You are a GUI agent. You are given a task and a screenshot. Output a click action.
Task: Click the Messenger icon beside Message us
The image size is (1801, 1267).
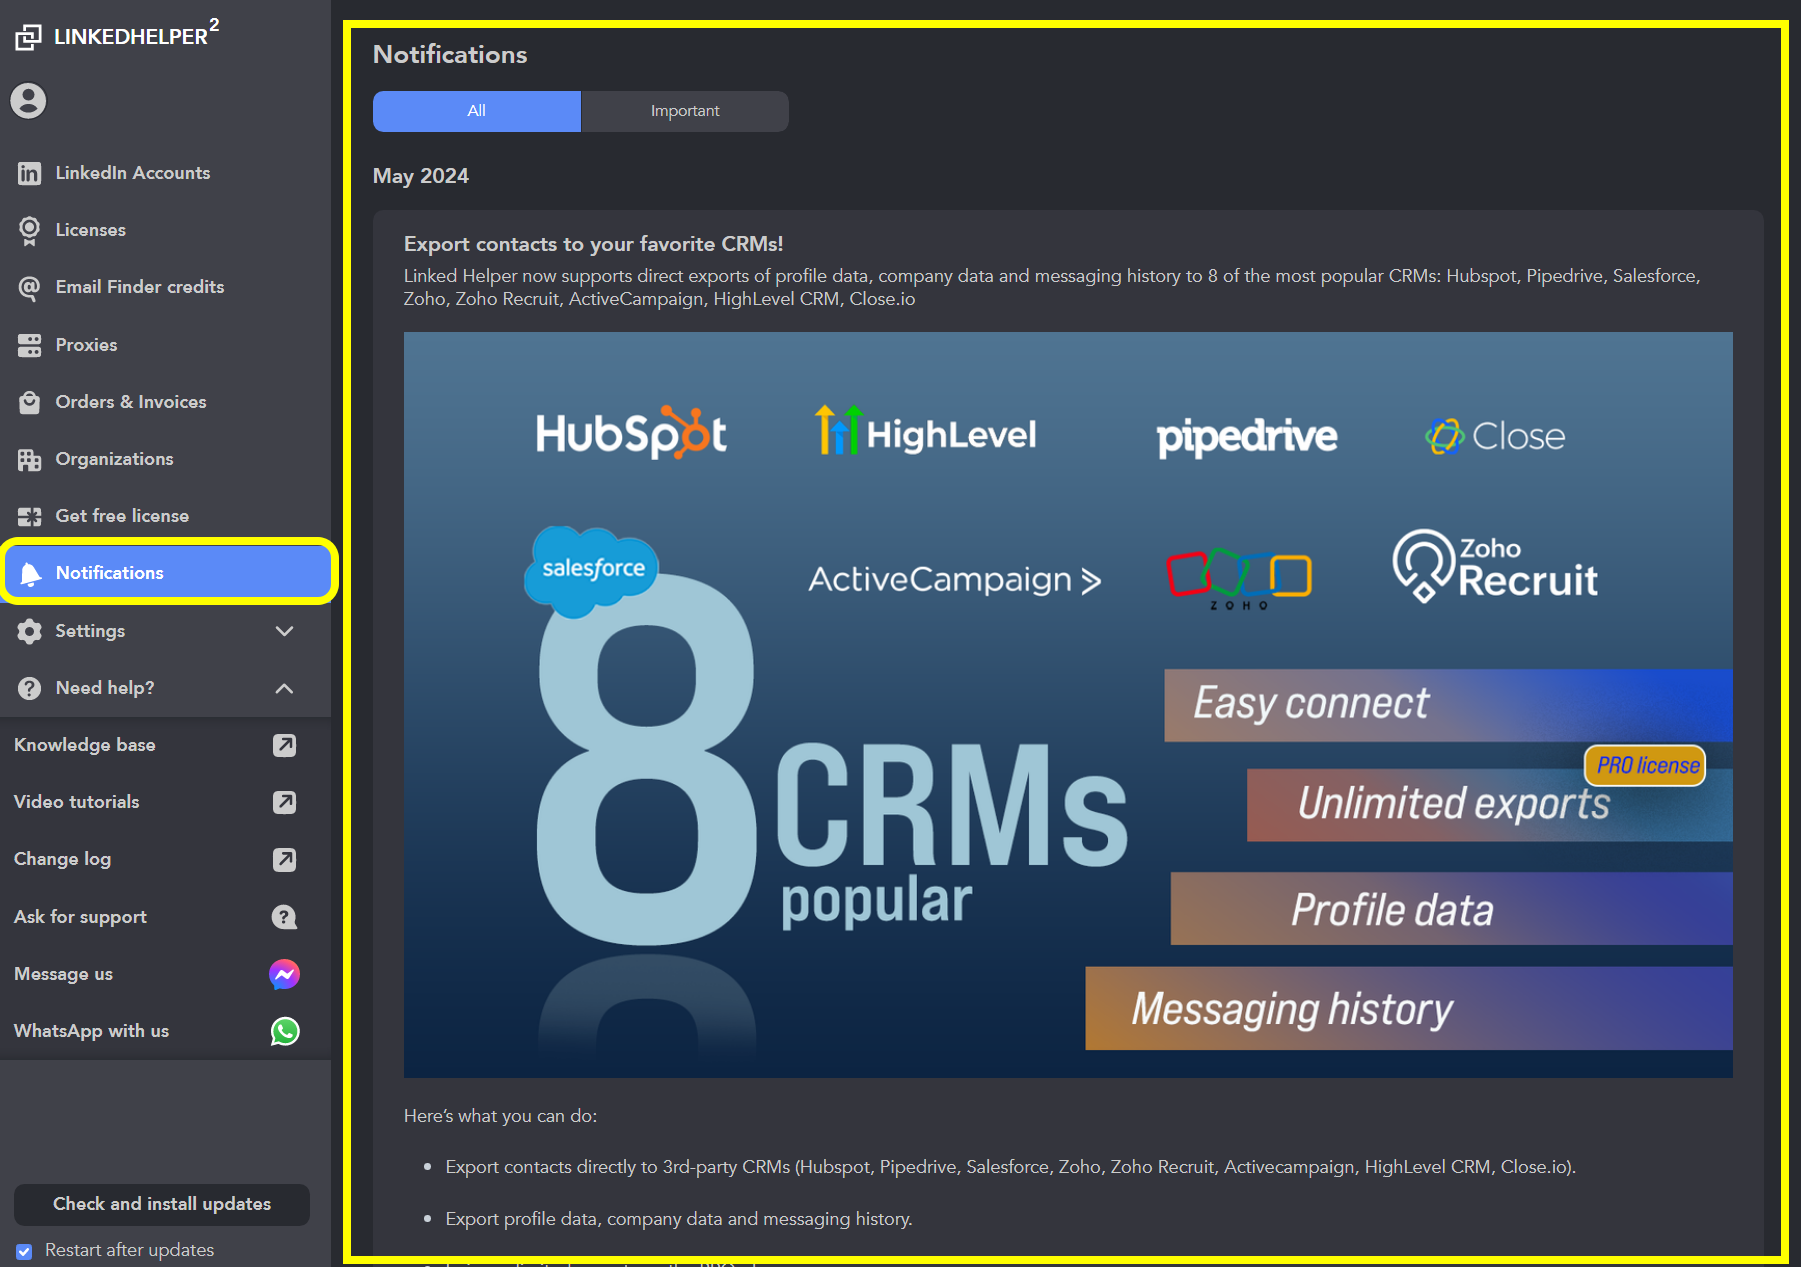(285, 974)
